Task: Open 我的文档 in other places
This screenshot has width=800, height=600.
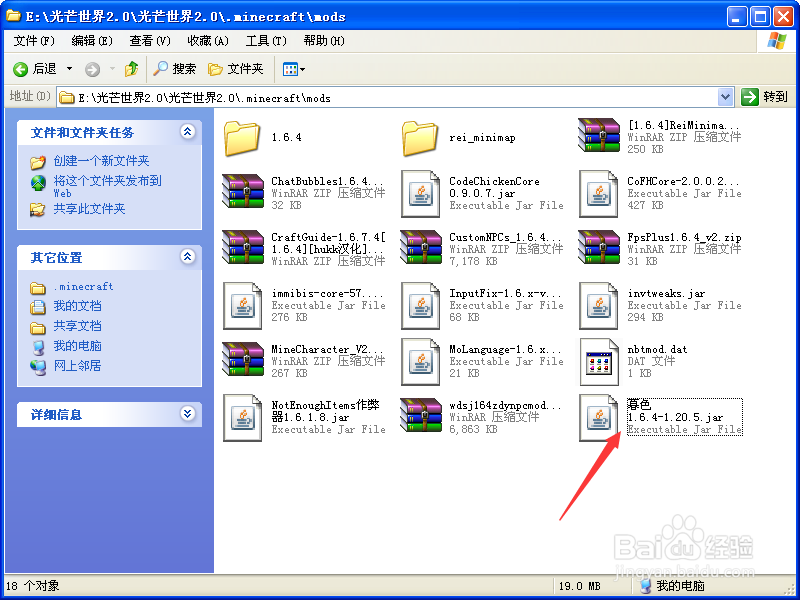Action: tap(78, 306)
